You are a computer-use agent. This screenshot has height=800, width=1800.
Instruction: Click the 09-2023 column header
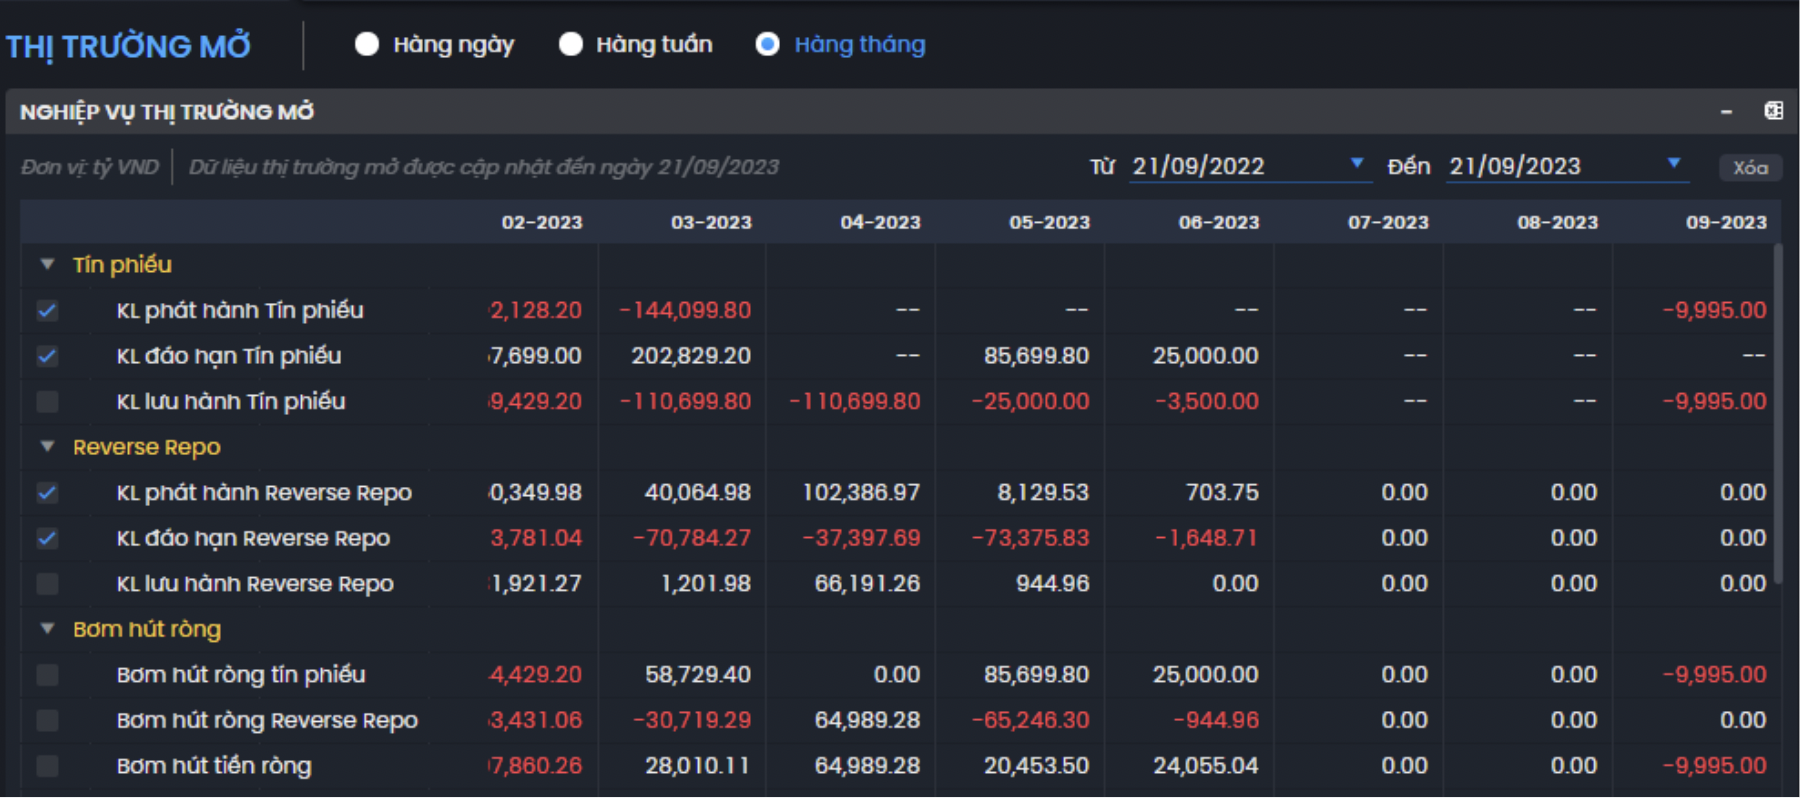point(1726,222)
